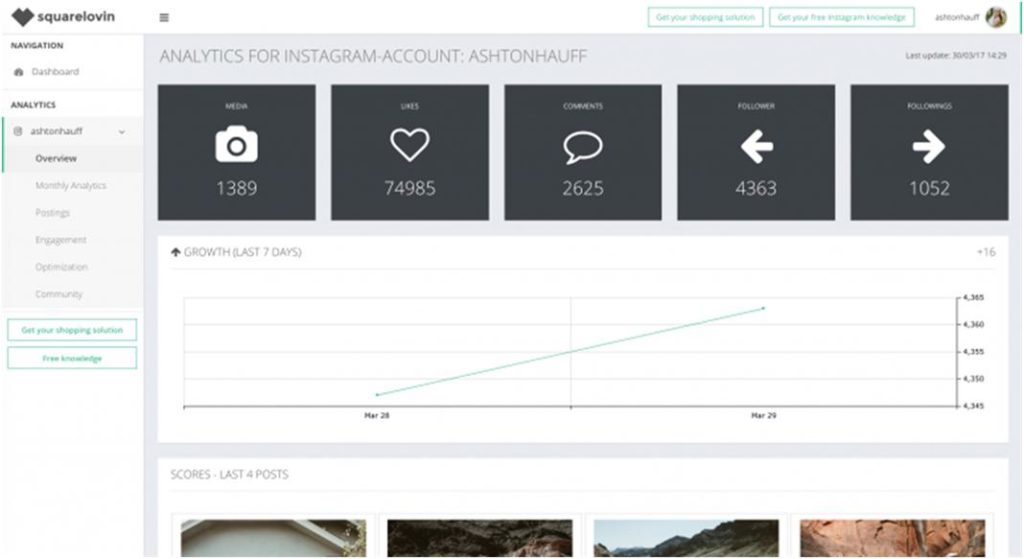The height and width of the screenshot is (559, 1024).
Task: Click the Follower left arrow icon
Action: tap(756, 146)
